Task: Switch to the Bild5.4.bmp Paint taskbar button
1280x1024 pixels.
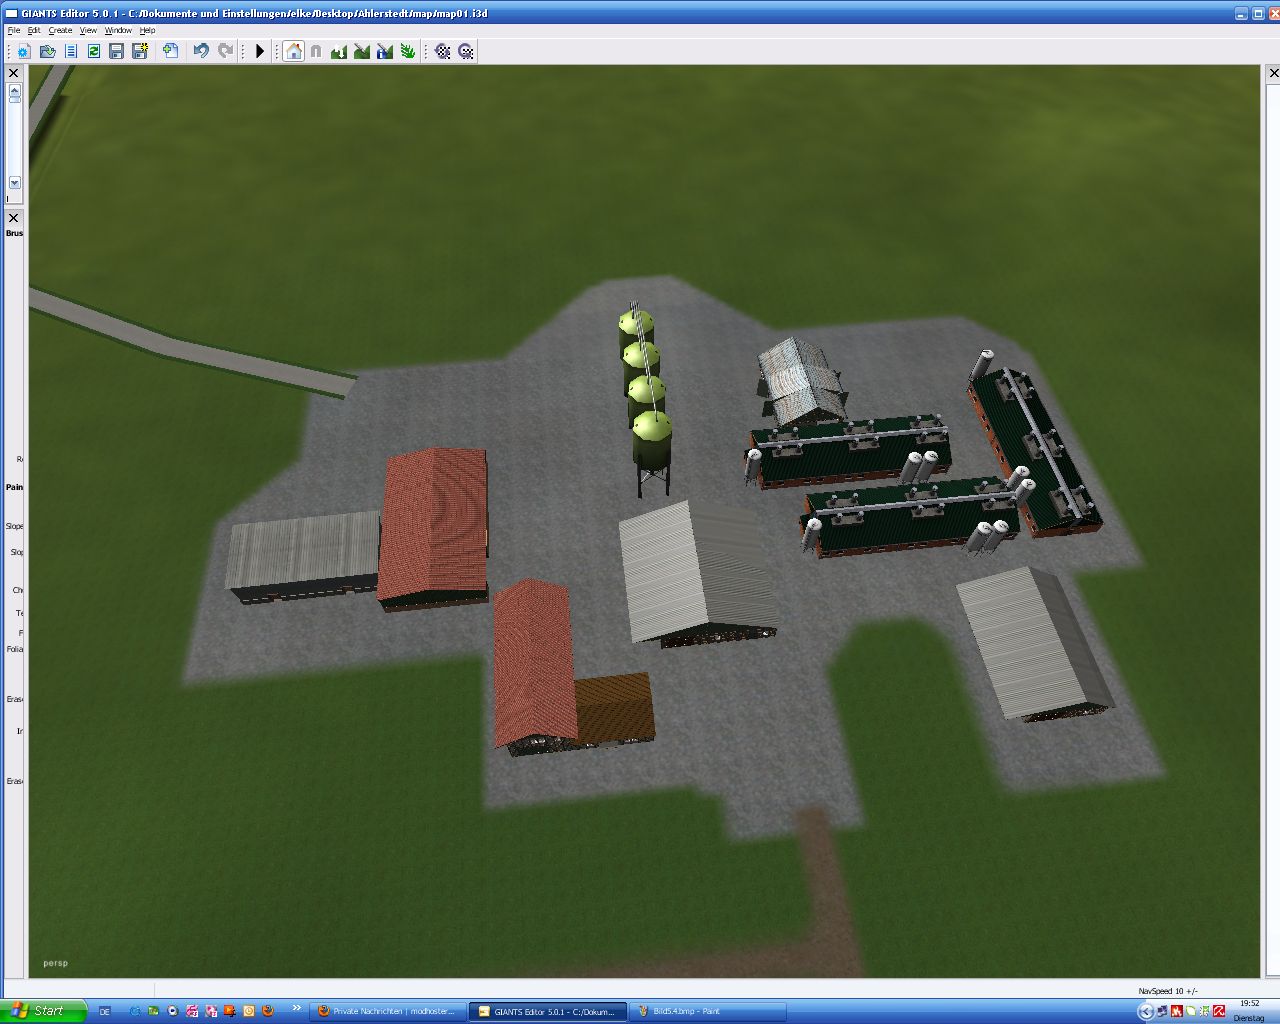Action: click(706, 1011)
